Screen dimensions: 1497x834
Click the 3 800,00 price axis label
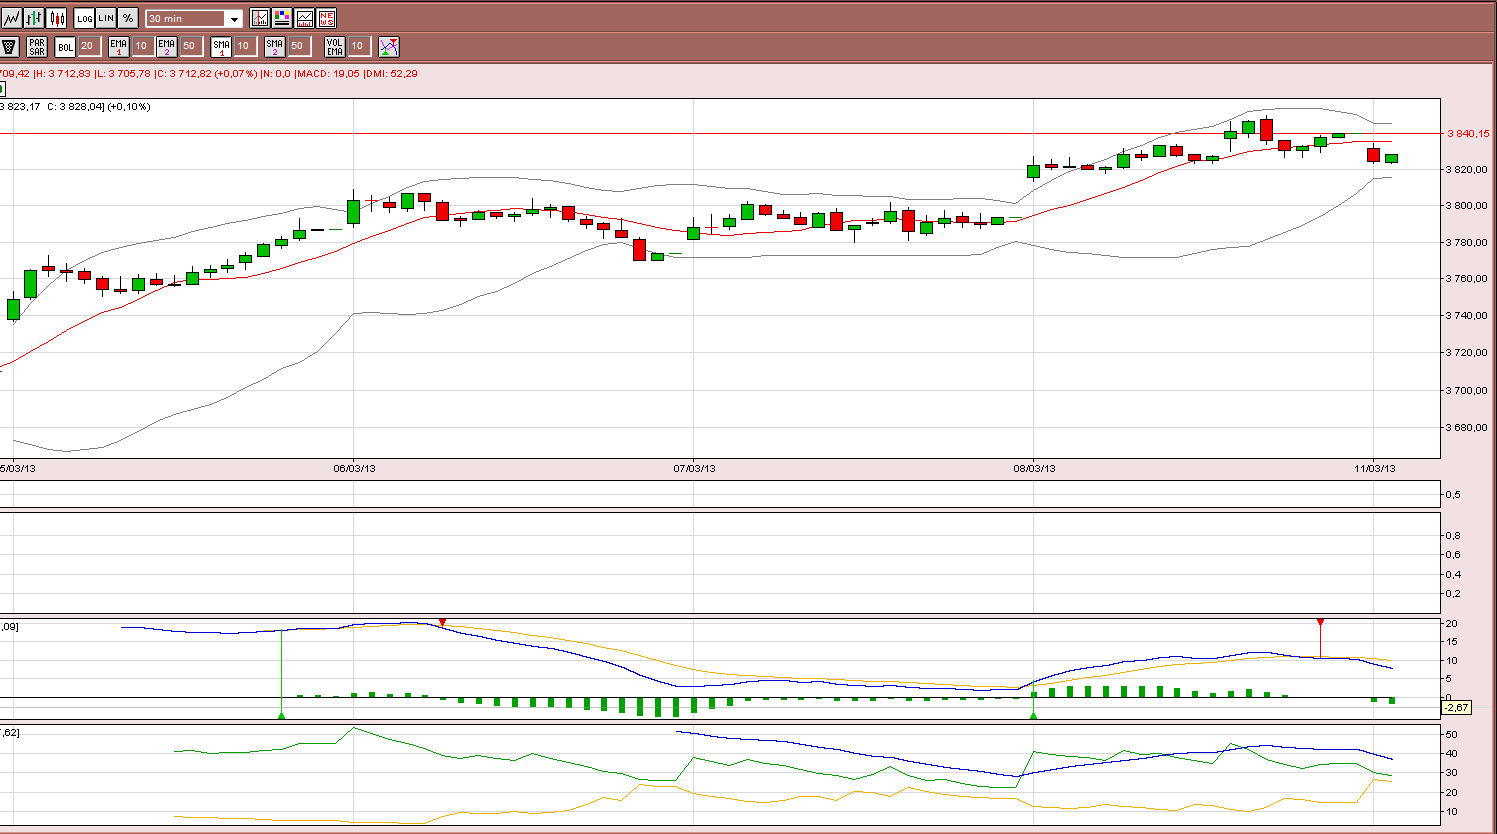1466,206
